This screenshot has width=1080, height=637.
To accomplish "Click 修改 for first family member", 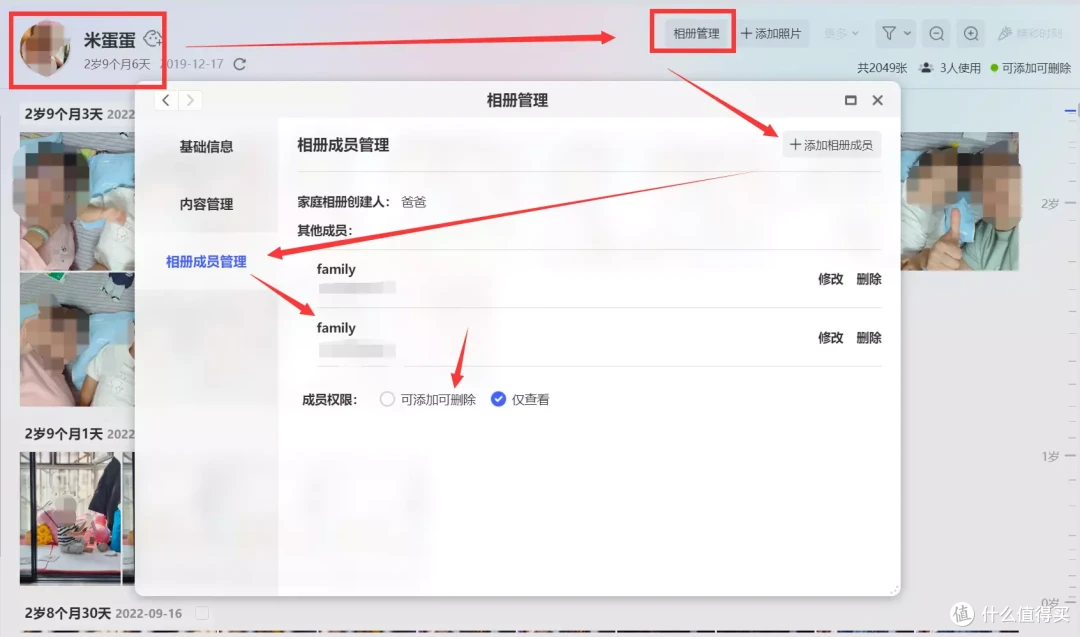I will click(830, 279).
